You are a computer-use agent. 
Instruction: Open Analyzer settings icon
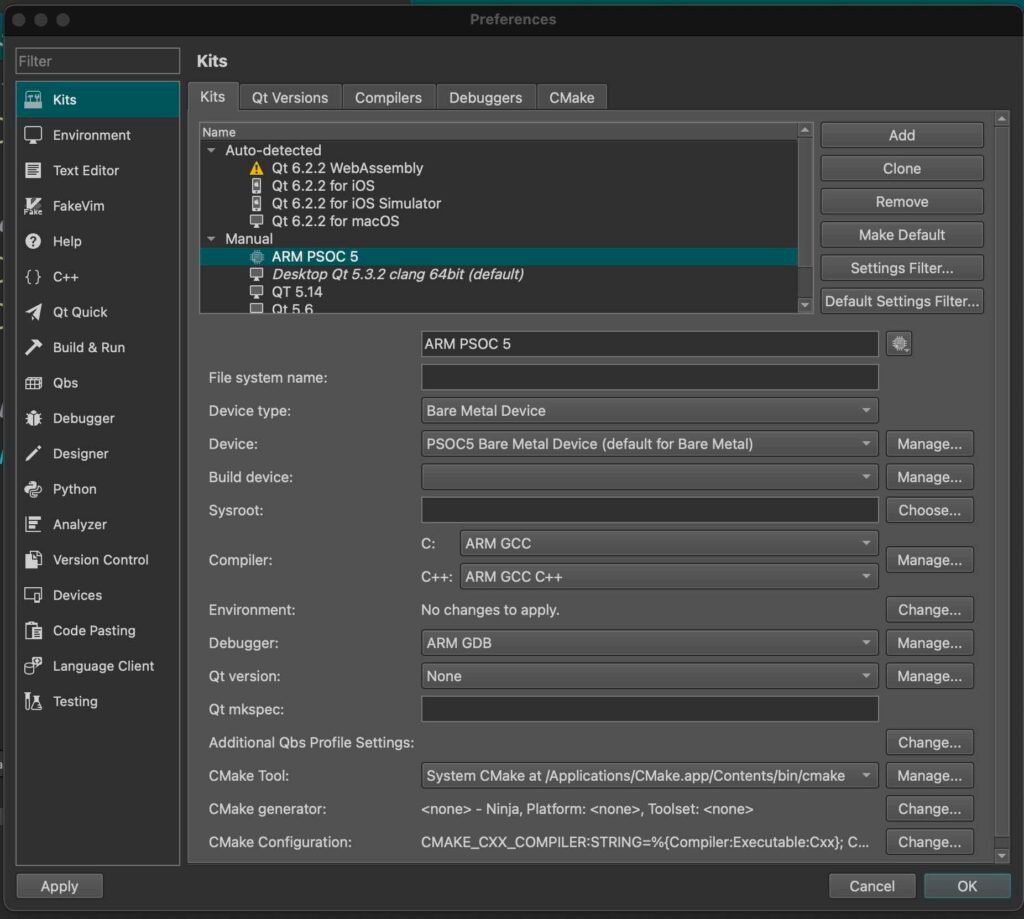pyautogui.click(x=33, y=524)
